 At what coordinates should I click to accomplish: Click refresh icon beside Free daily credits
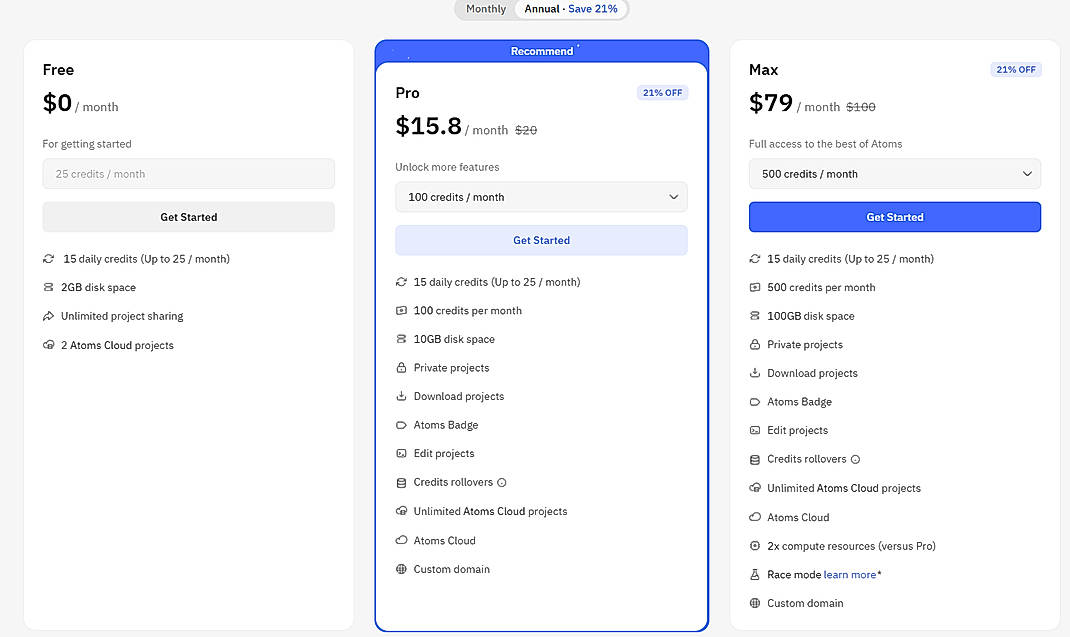(x=48, y=259)
